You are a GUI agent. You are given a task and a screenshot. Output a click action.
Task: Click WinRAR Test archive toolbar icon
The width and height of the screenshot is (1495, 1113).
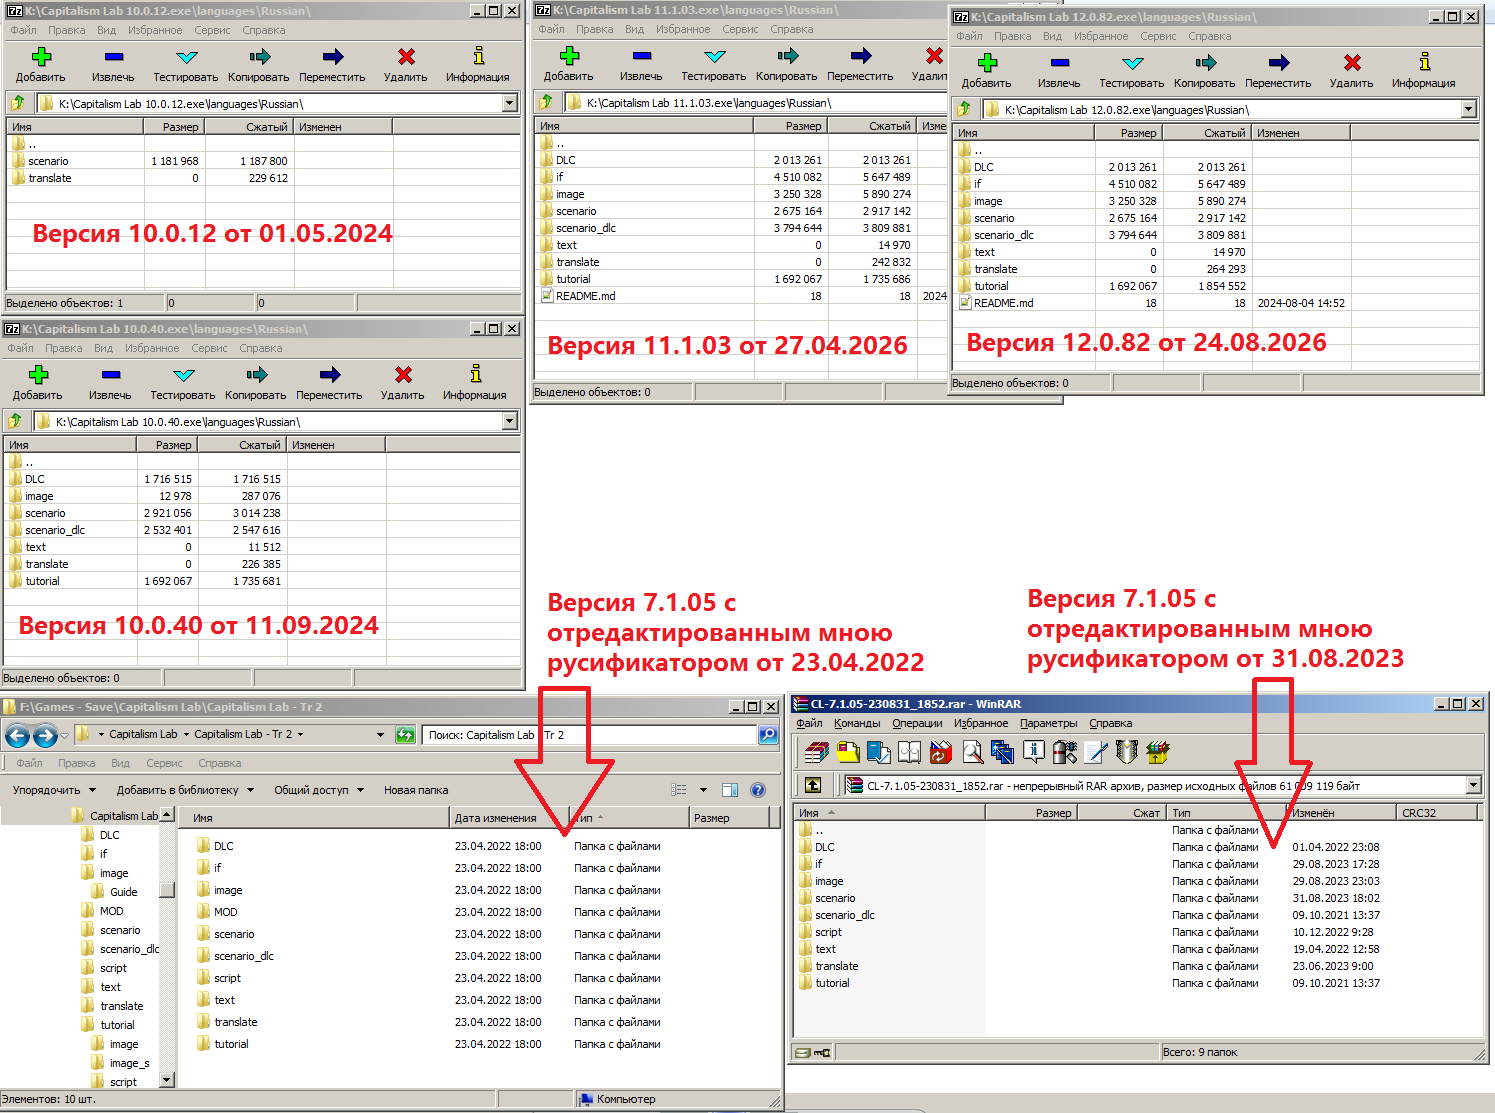pos(879,752)
